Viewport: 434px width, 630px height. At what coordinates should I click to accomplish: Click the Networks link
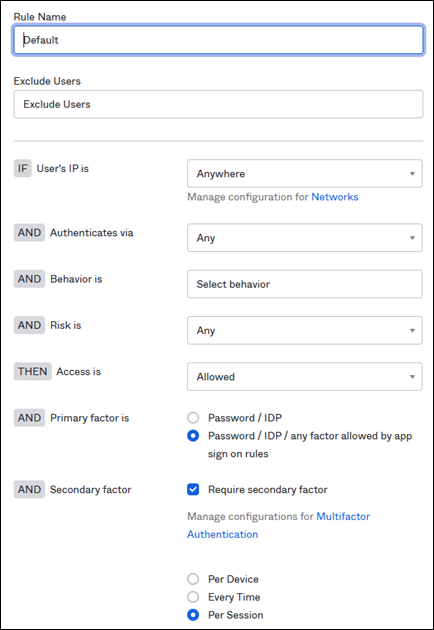tap(335, 197)
